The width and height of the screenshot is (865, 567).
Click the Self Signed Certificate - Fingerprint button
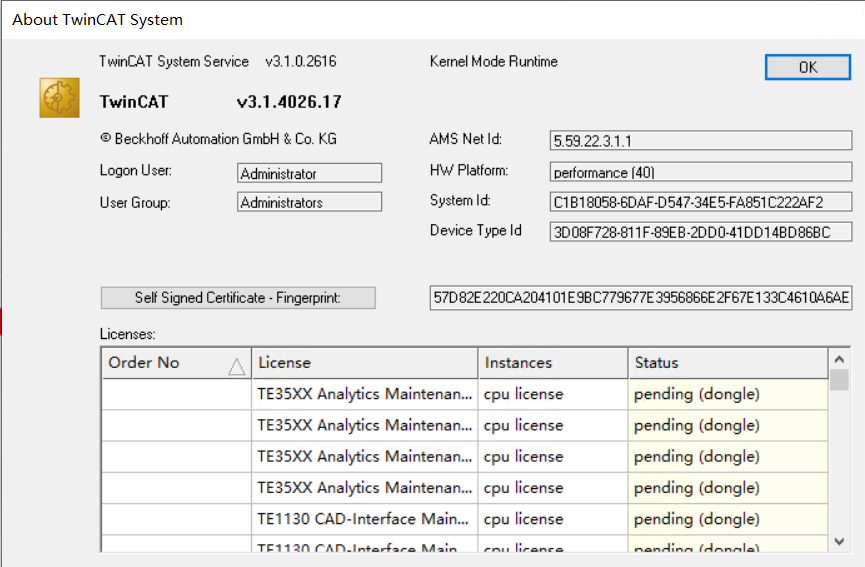[x=238, y=298]
